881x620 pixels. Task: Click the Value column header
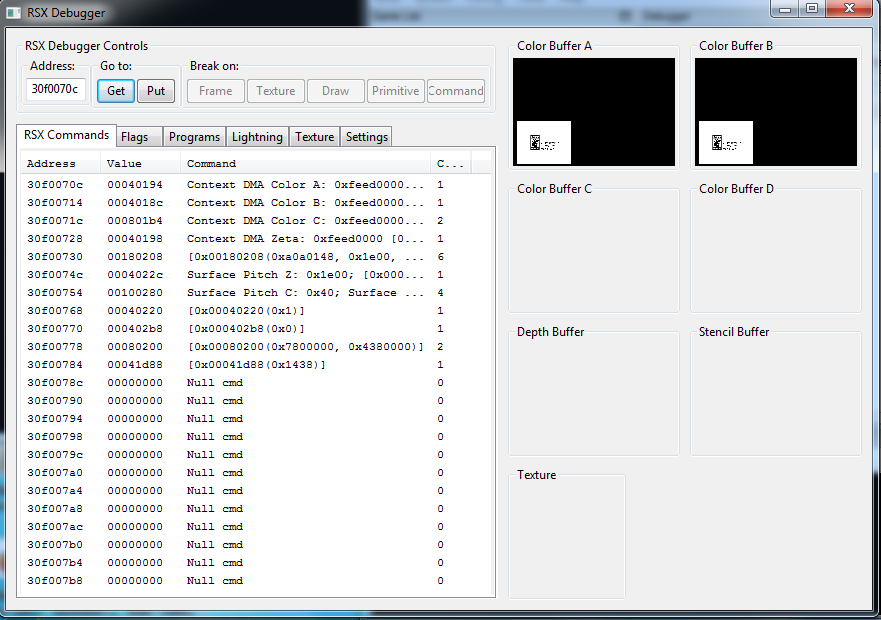coord(125,163)
